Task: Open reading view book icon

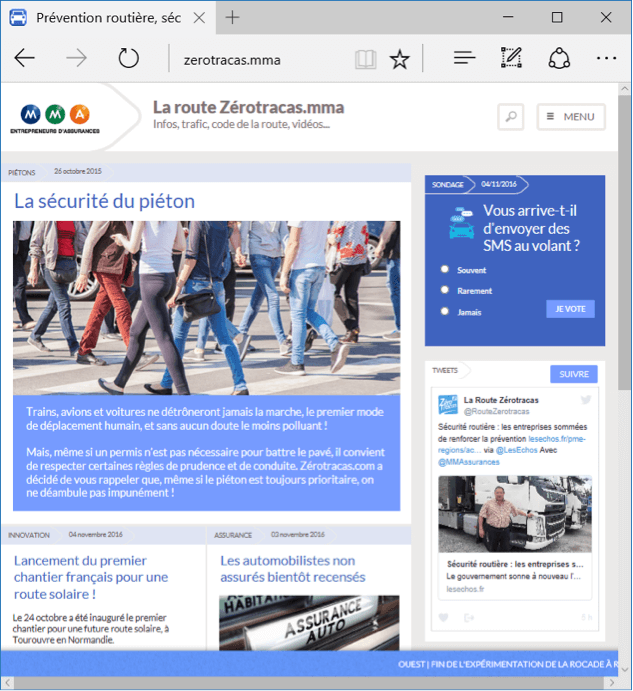Action: [x=365, y=59]
